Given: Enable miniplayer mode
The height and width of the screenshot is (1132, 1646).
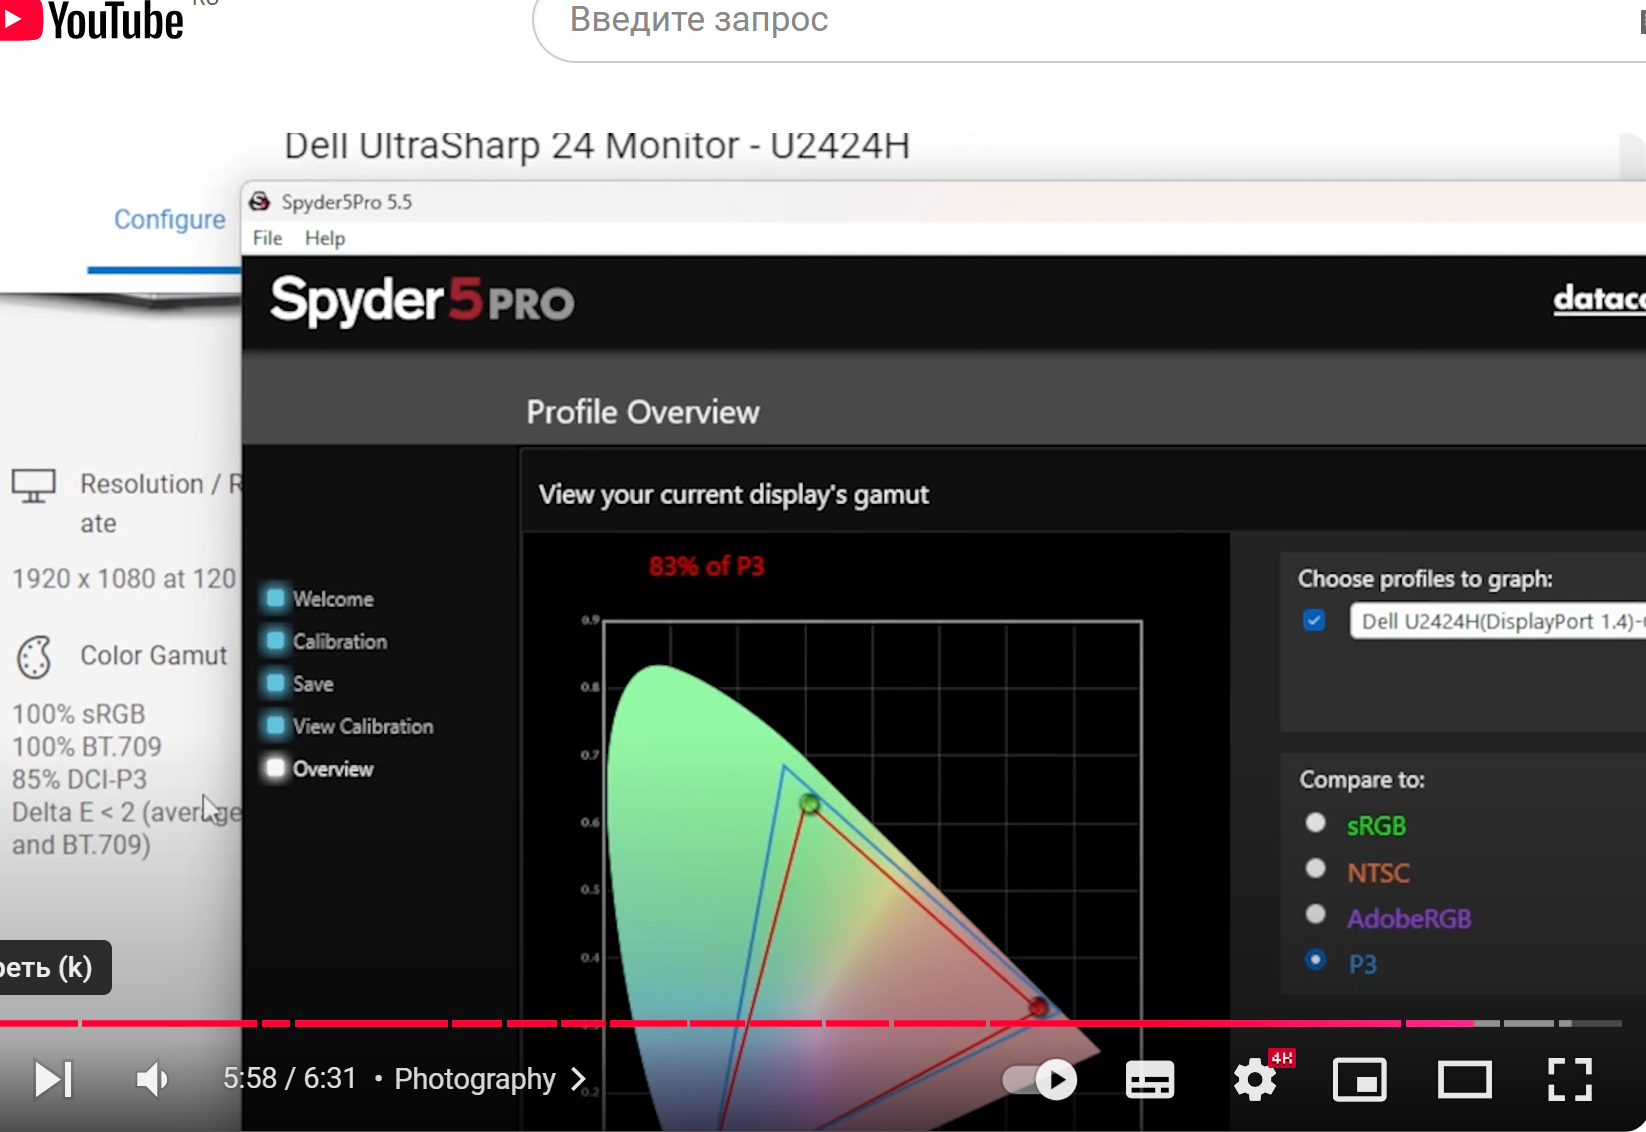Looking at the screenshot, I should (1360, 1079).
